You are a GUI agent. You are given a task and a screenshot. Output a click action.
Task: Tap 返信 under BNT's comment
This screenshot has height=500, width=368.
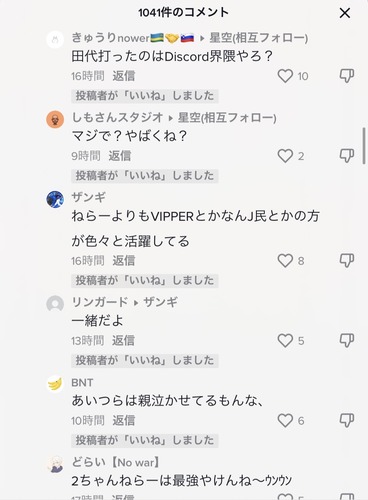(124, 421)
